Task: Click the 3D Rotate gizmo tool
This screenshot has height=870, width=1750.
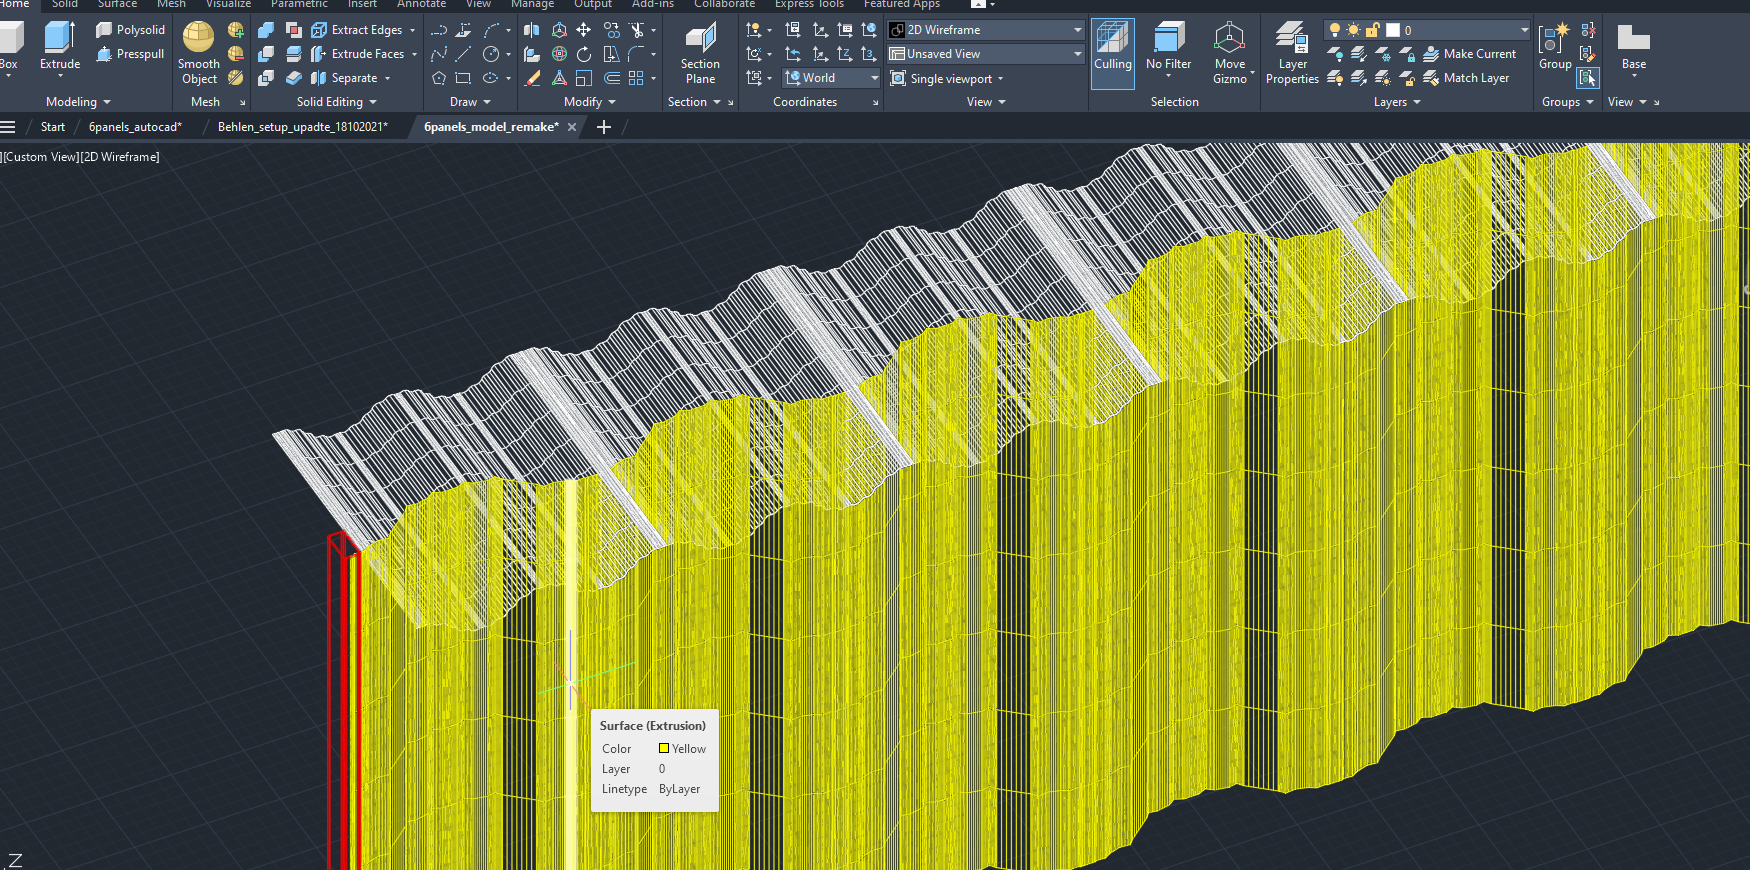Action: [559, 54]
